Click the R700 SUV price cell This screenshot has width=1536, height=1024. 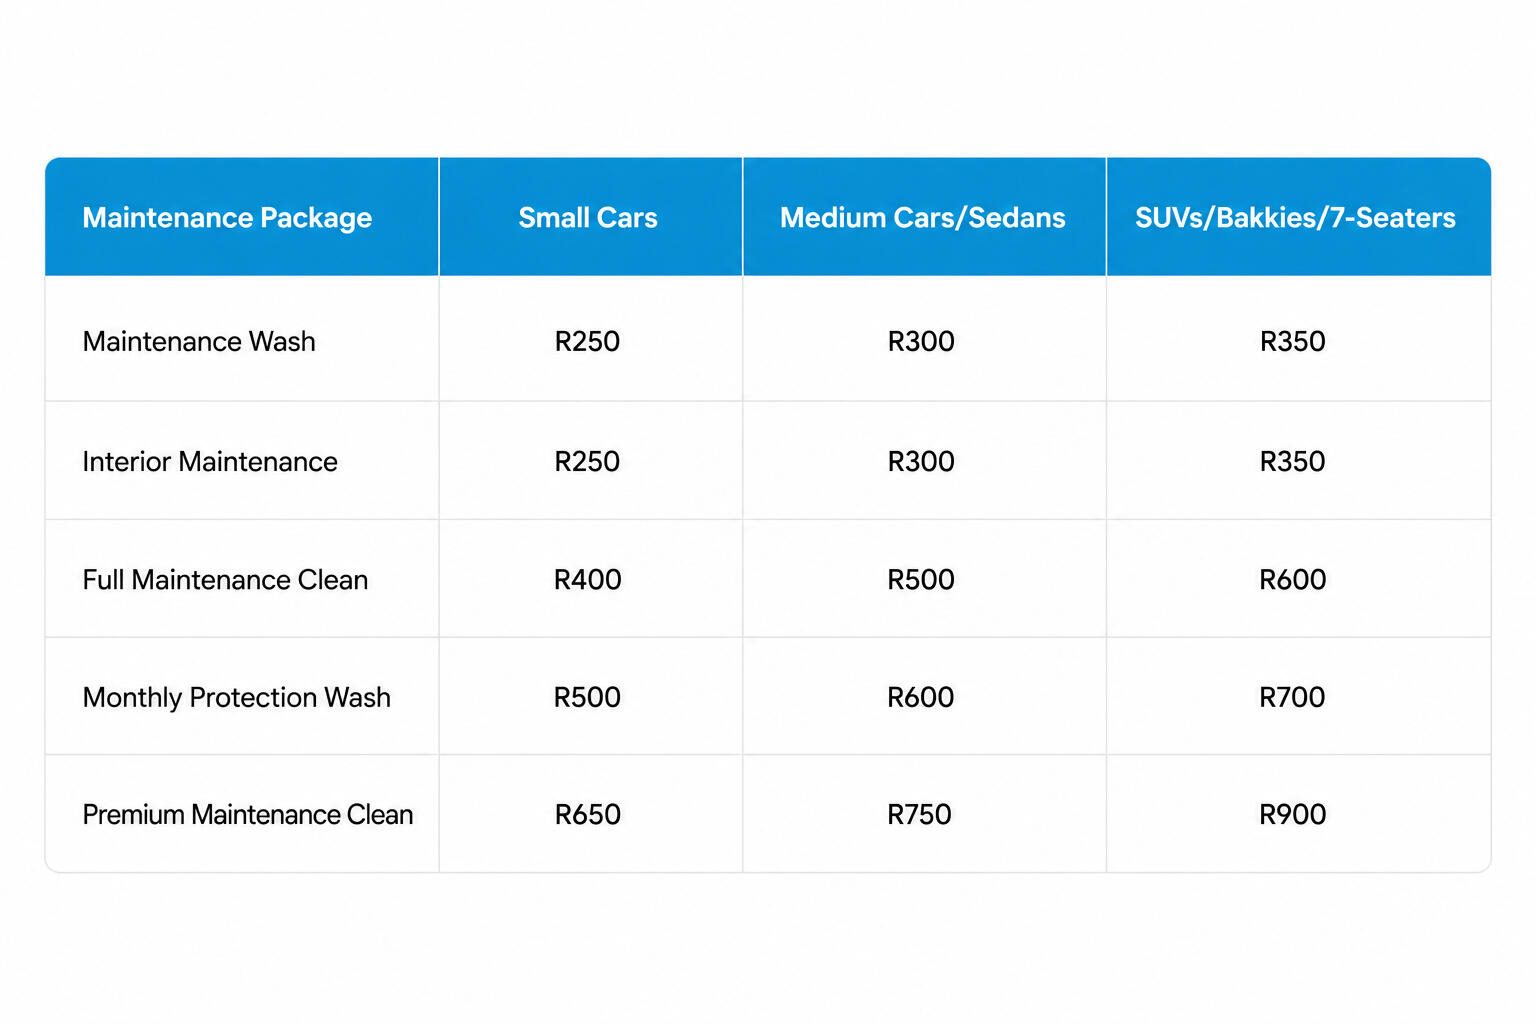pyautogui.click(x=1293, y=698)
